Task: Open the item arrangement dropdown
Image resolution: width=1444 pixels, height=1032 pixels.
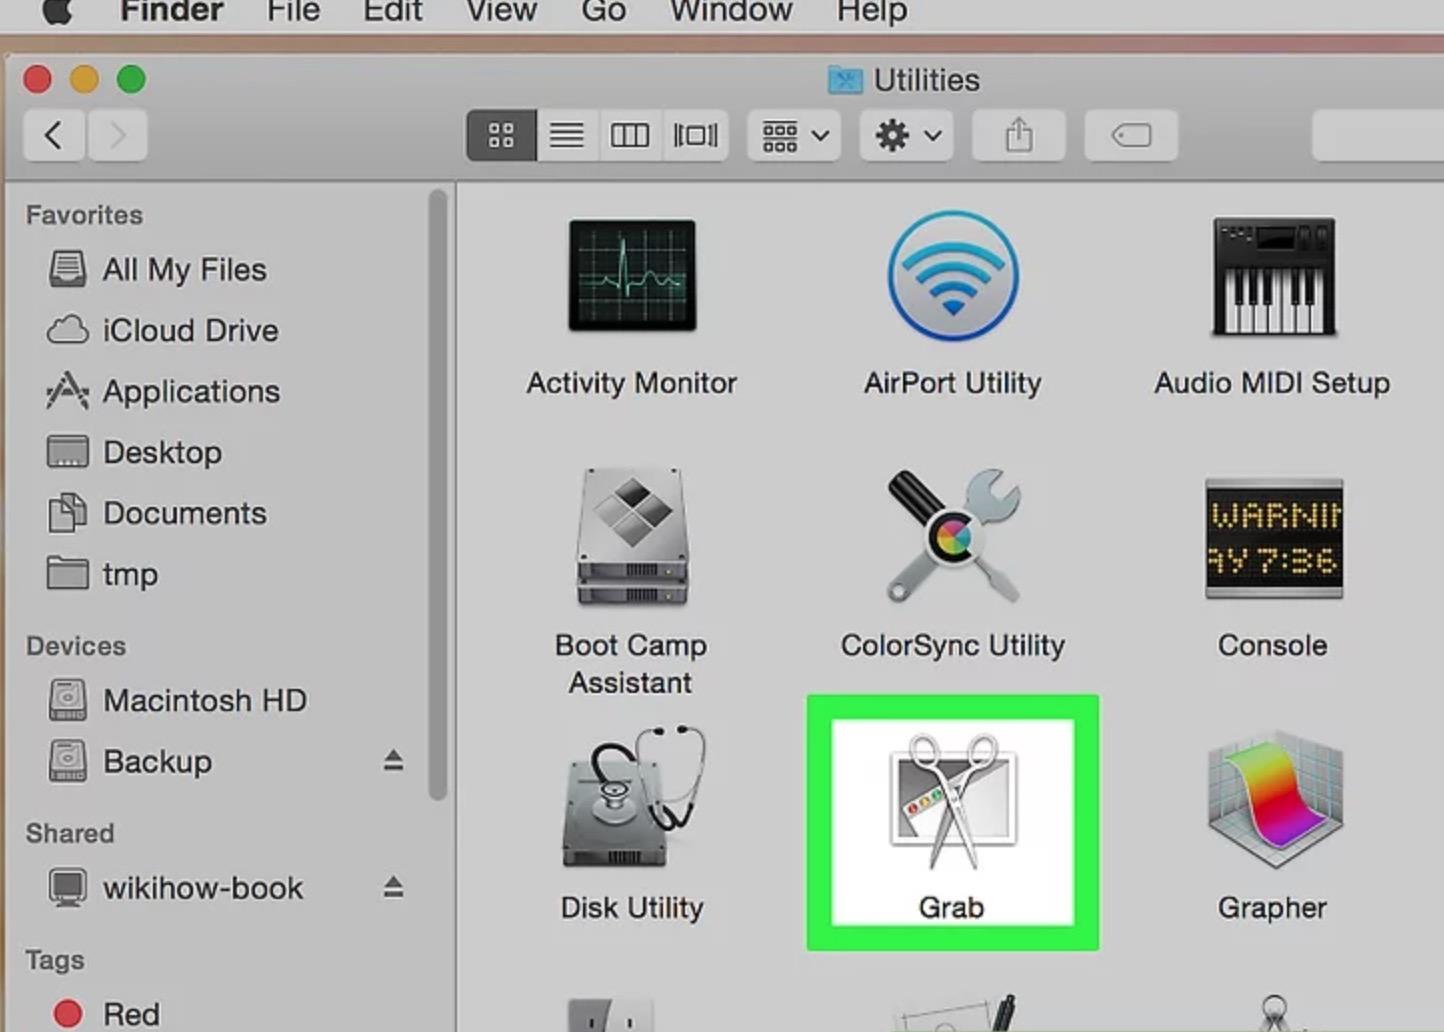Action: 794,135
